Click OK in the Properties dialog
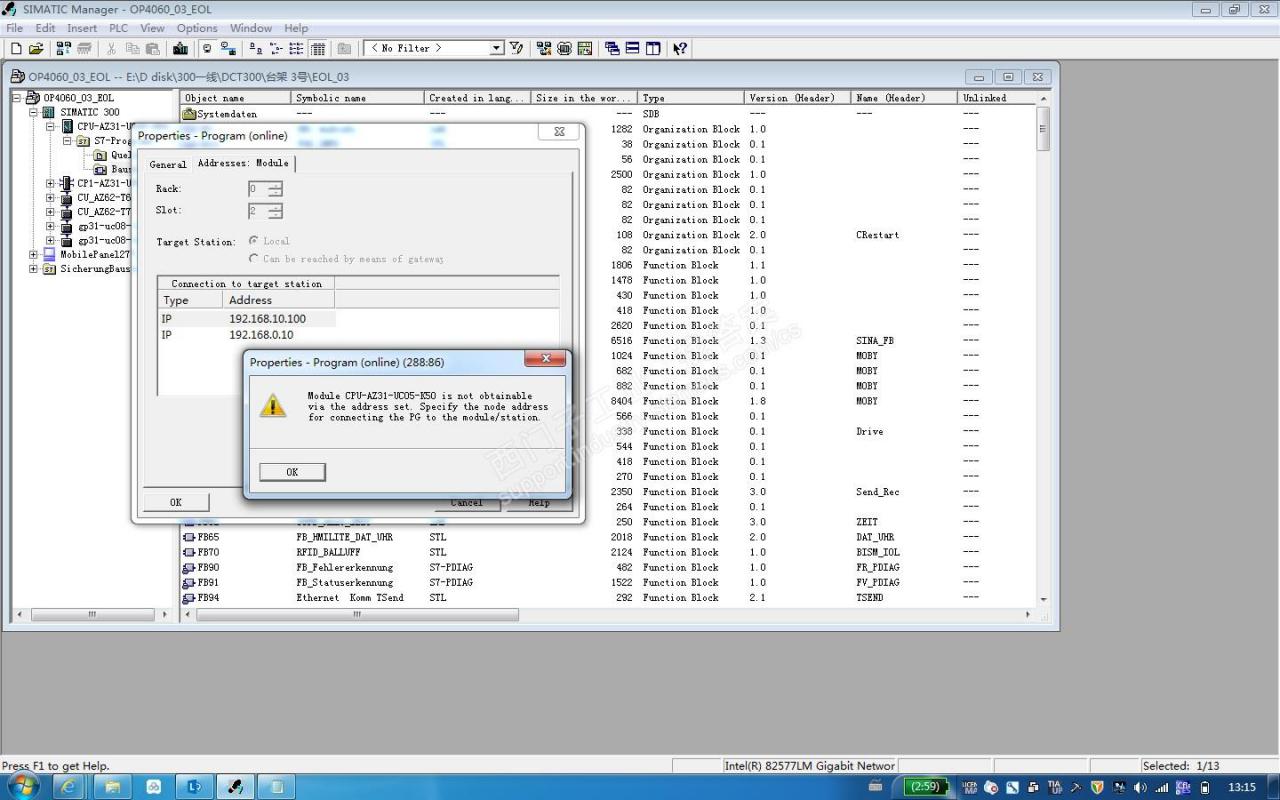 pyautogui.click(x=176, y=502)
